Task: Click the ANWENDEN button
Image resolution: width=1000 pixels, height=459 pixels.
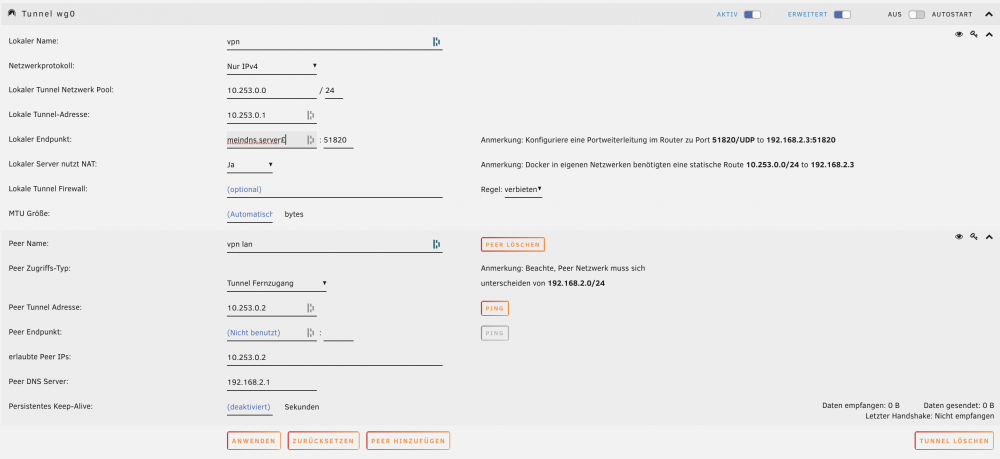Action: (254, 441)
